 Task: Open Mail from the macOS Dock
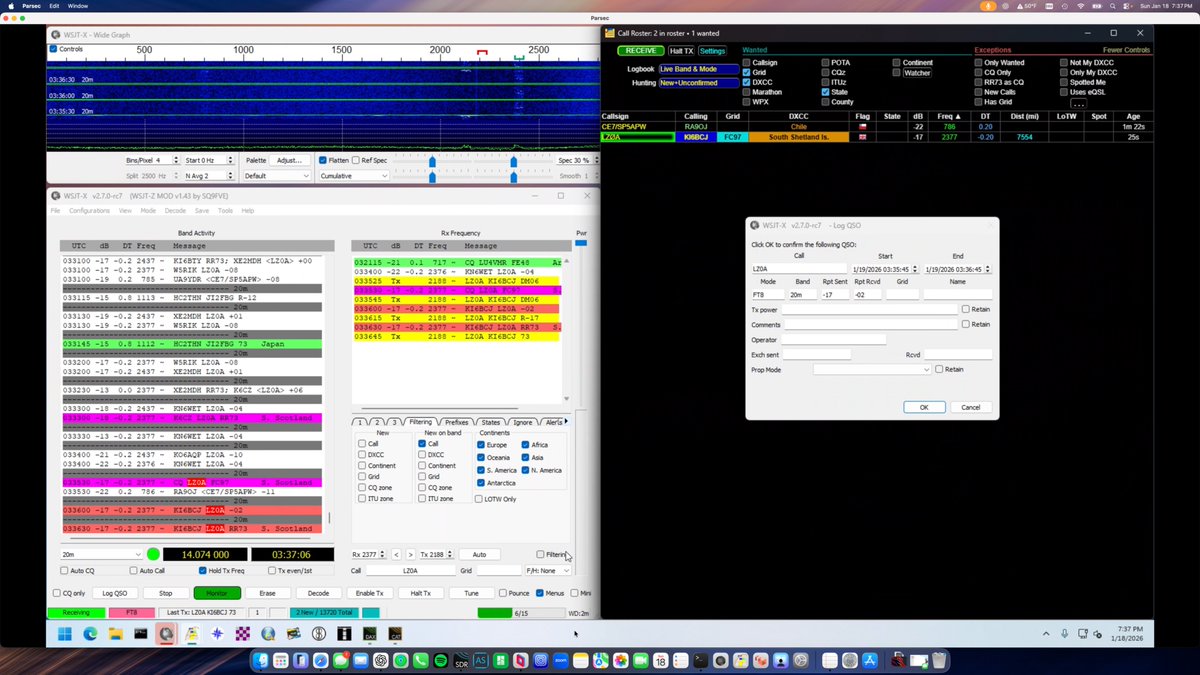pos(361,660)
